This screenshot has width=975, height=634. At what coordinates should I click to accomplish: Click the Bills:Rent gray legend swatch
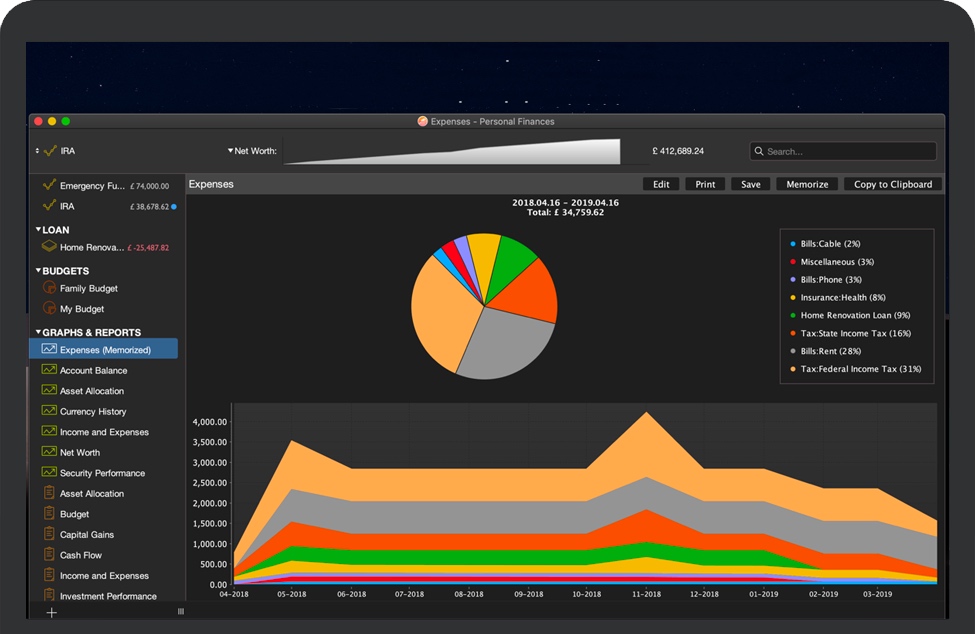793,351
